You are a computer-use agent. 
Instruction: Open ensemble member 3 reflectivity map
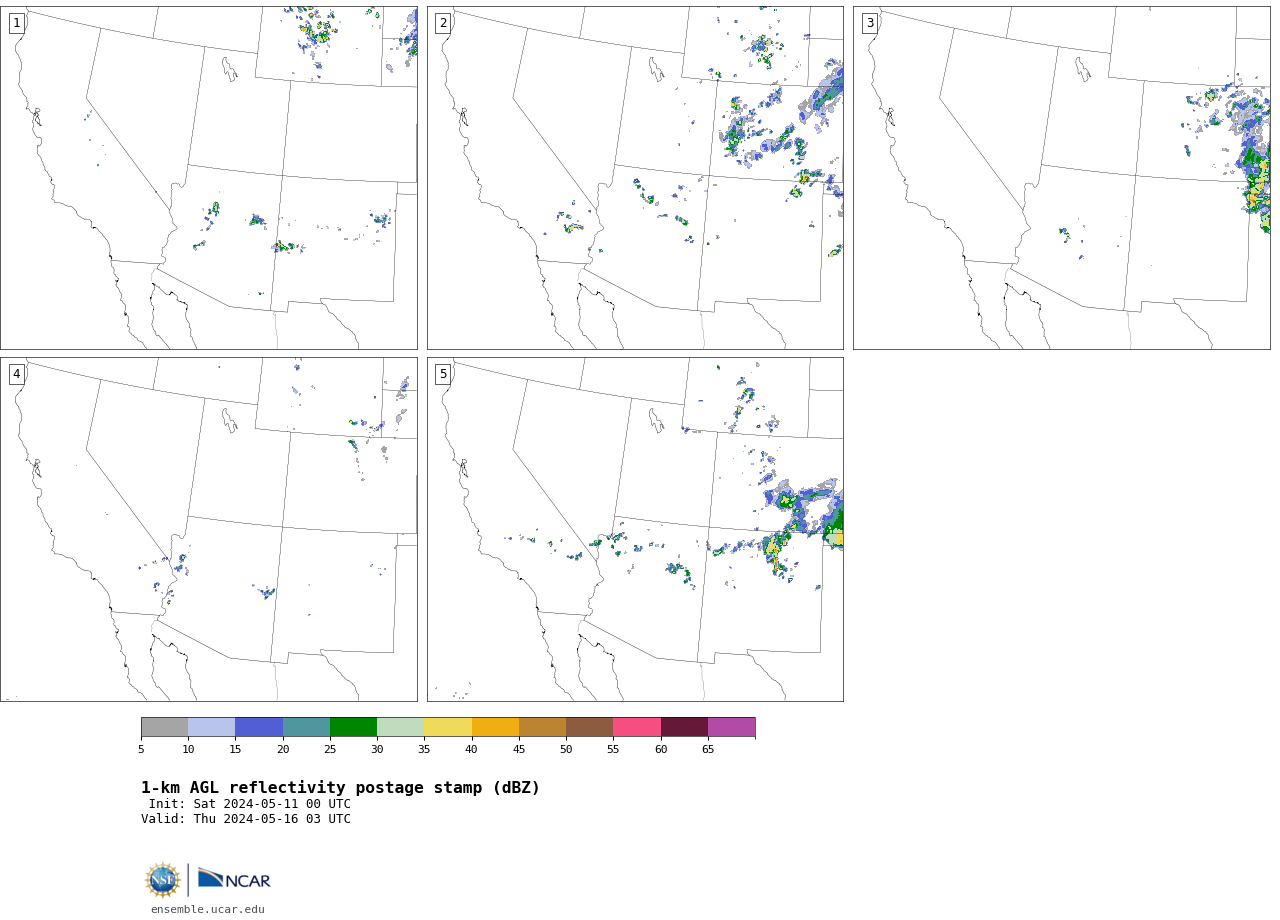click(1062, 178)
